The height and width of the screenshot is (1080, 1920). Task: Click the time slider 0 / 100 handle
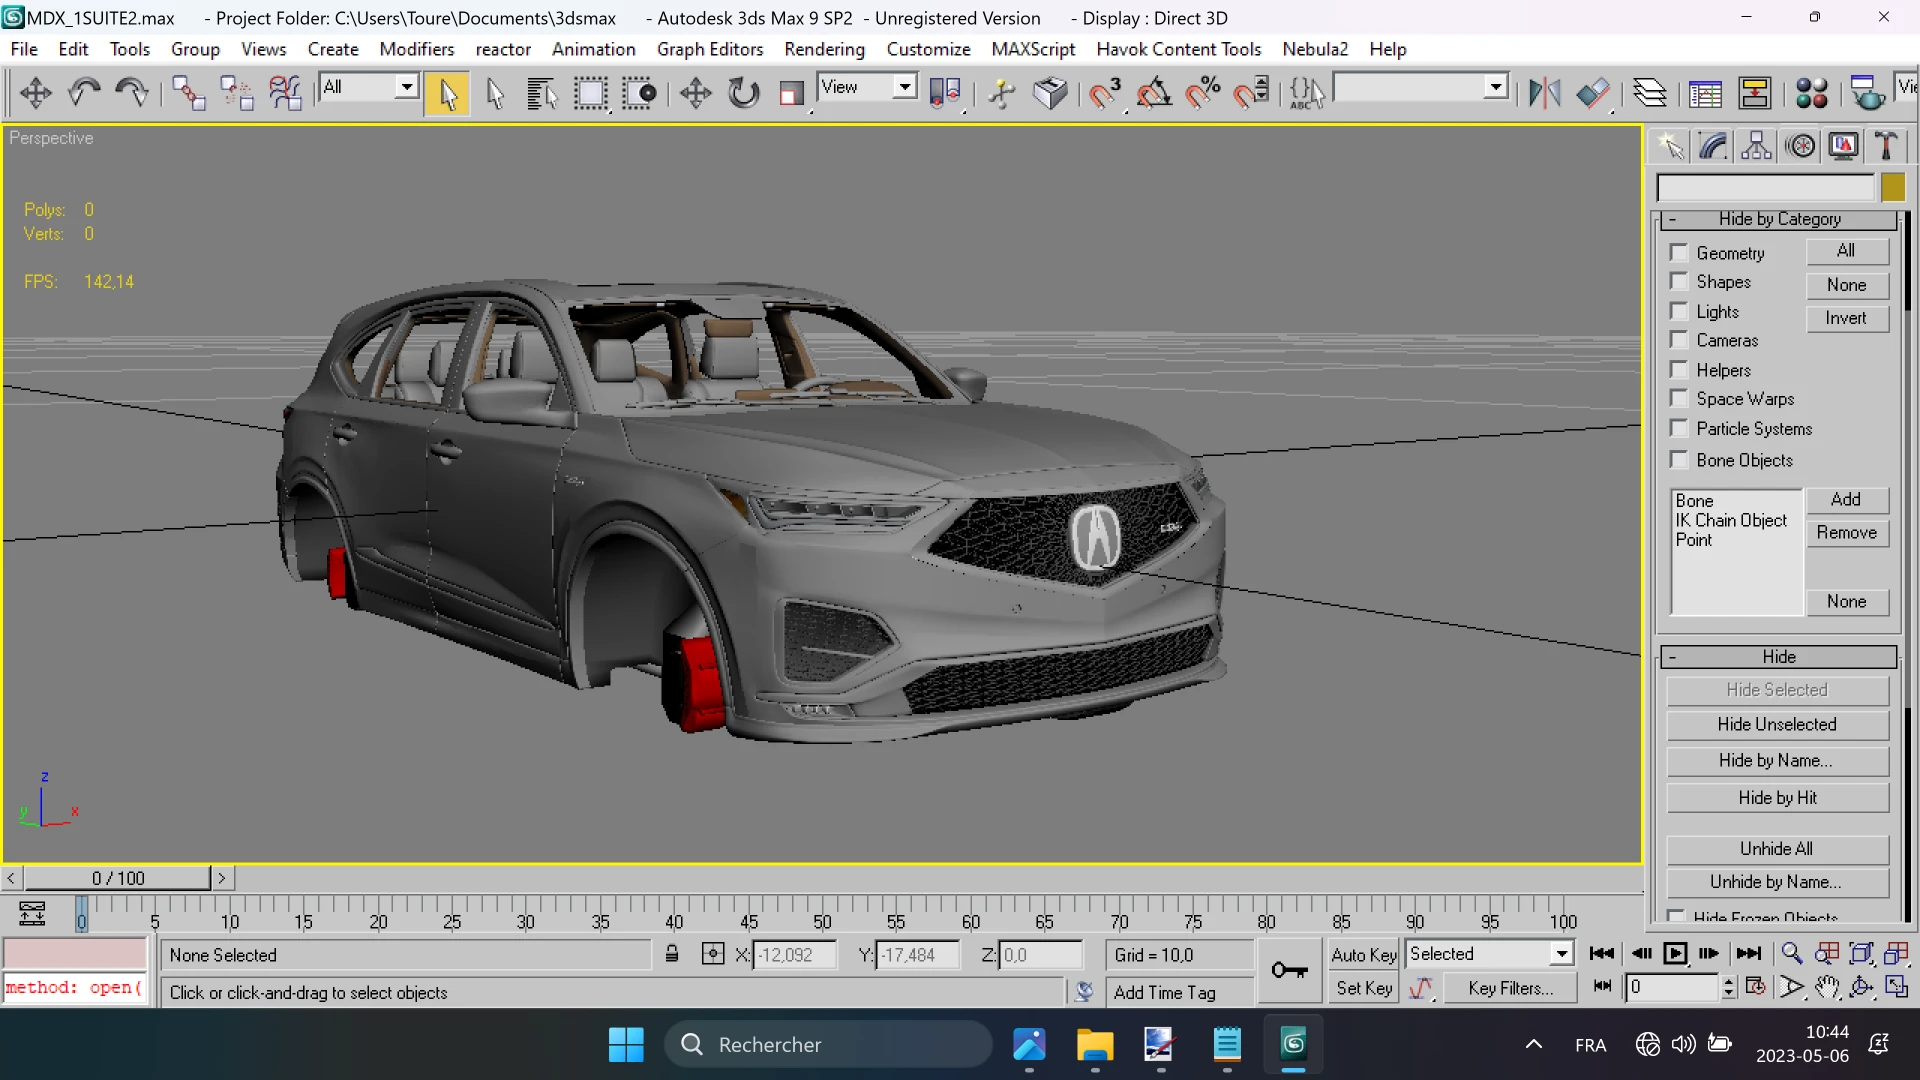(118, 878)
